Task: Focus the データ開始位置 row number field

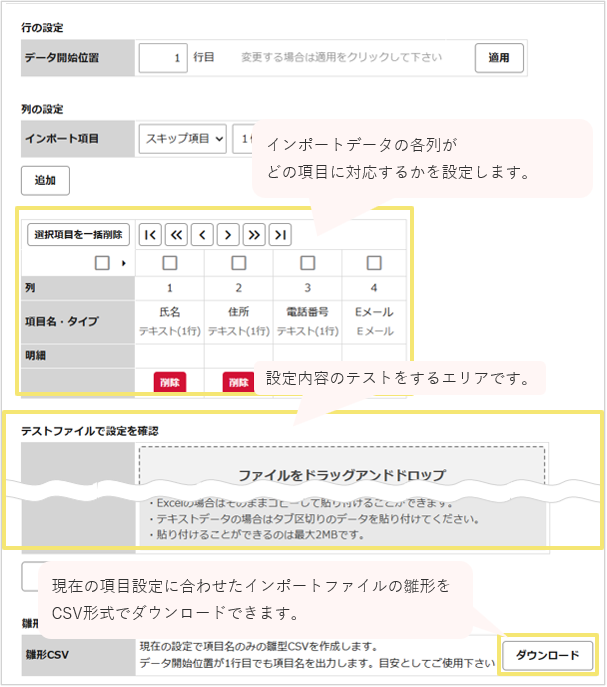Action: tap(163, 58)
